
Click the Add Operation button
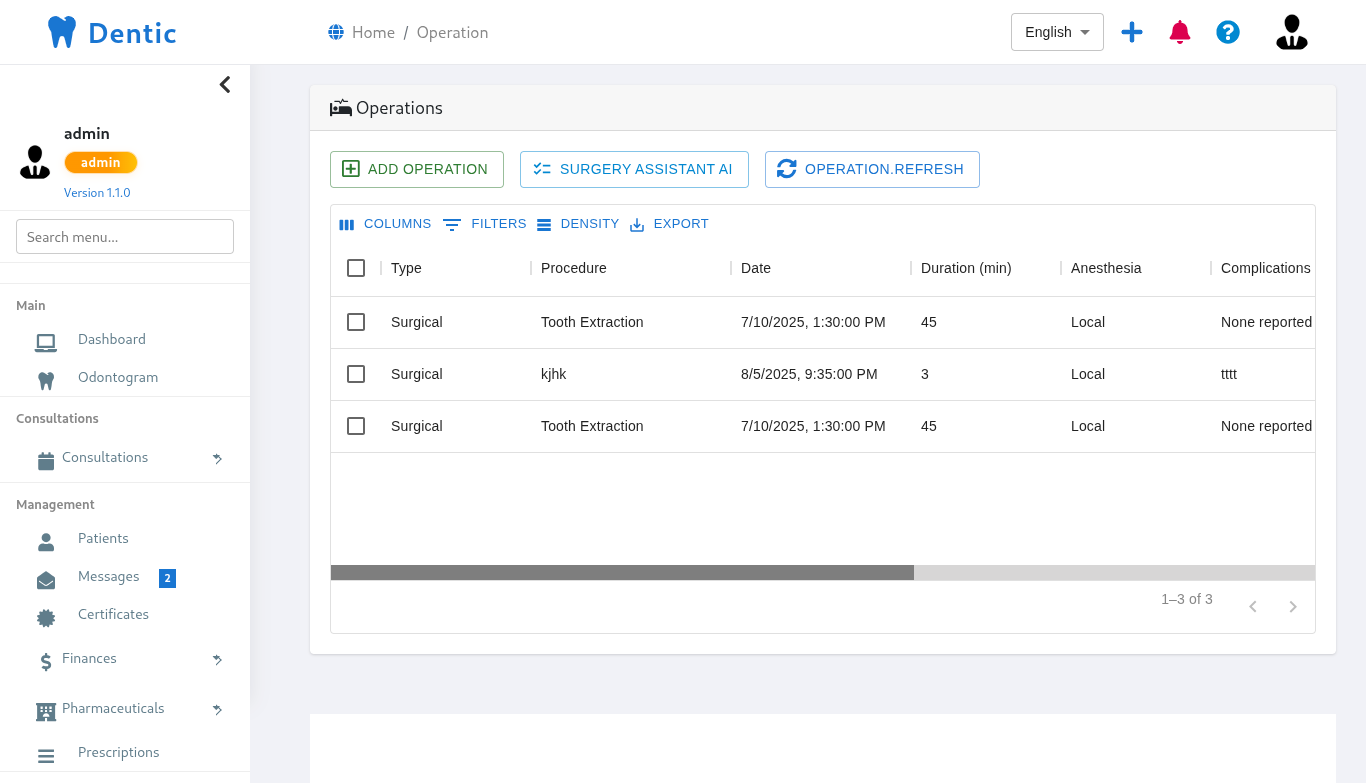click(416, 169)
